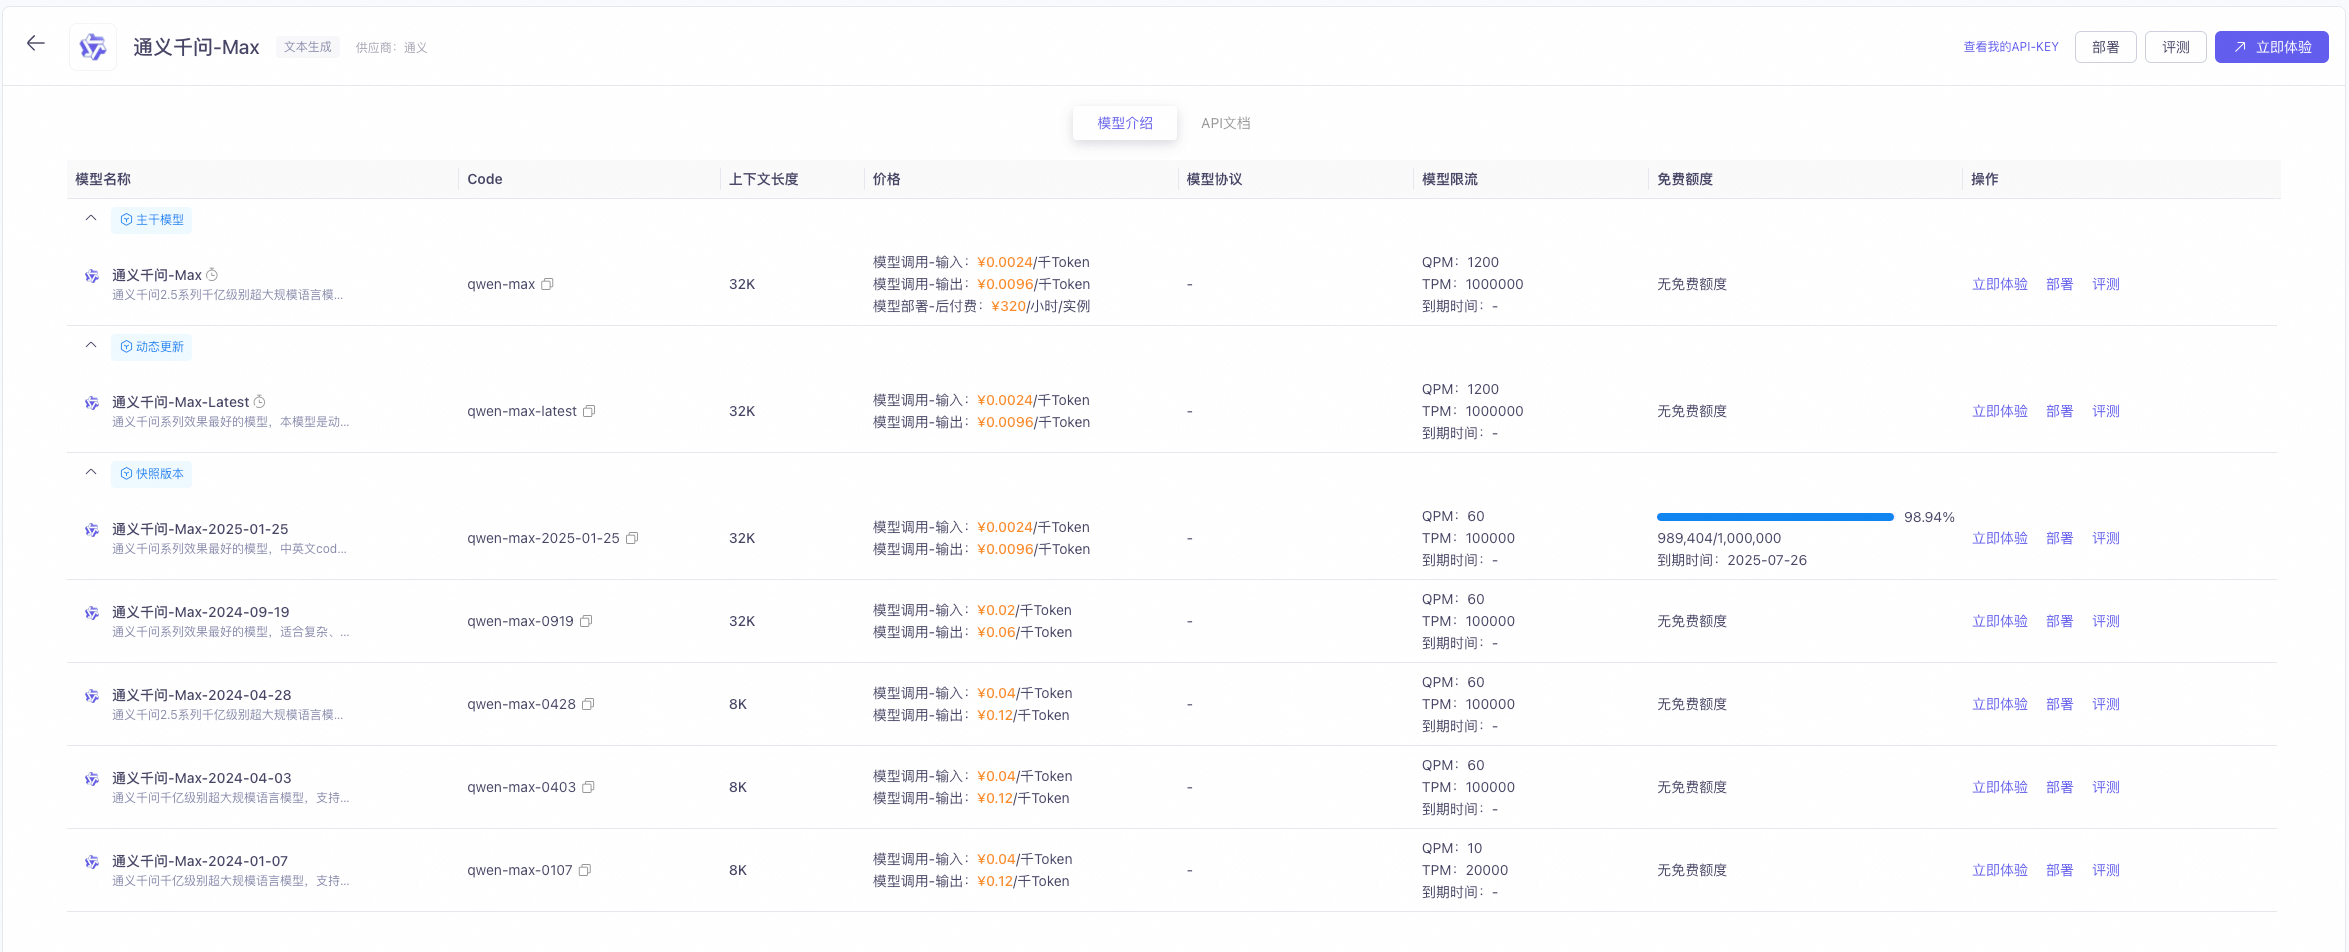Go back using the left arrow icon

point(36,43)
